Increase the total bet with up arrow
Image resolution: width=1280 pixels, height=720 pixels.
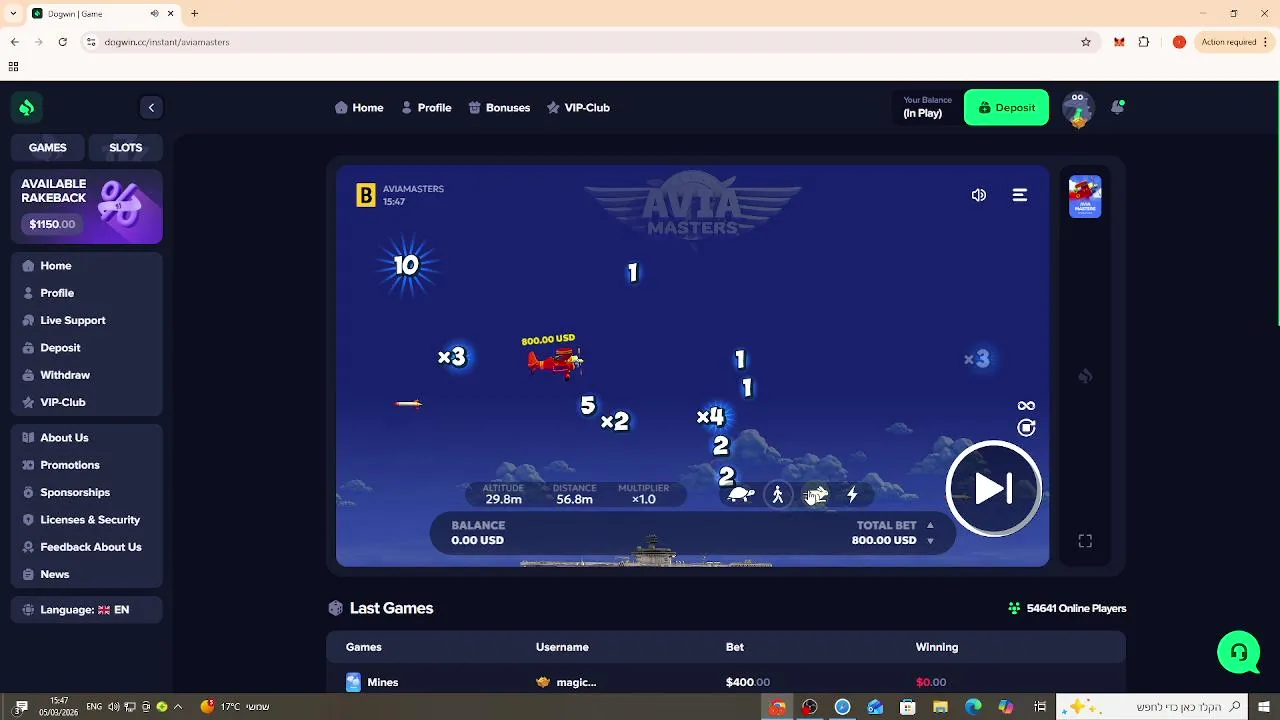point(930,525)
